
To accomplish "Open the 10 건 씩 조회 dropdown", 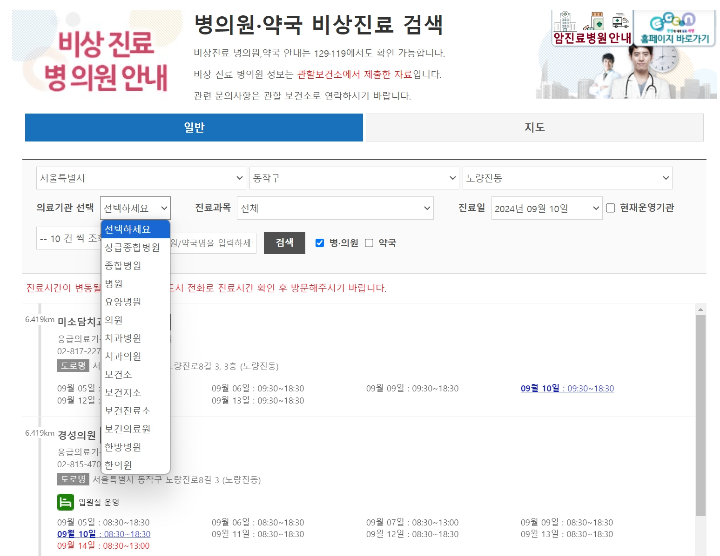I will pos(68,238).
